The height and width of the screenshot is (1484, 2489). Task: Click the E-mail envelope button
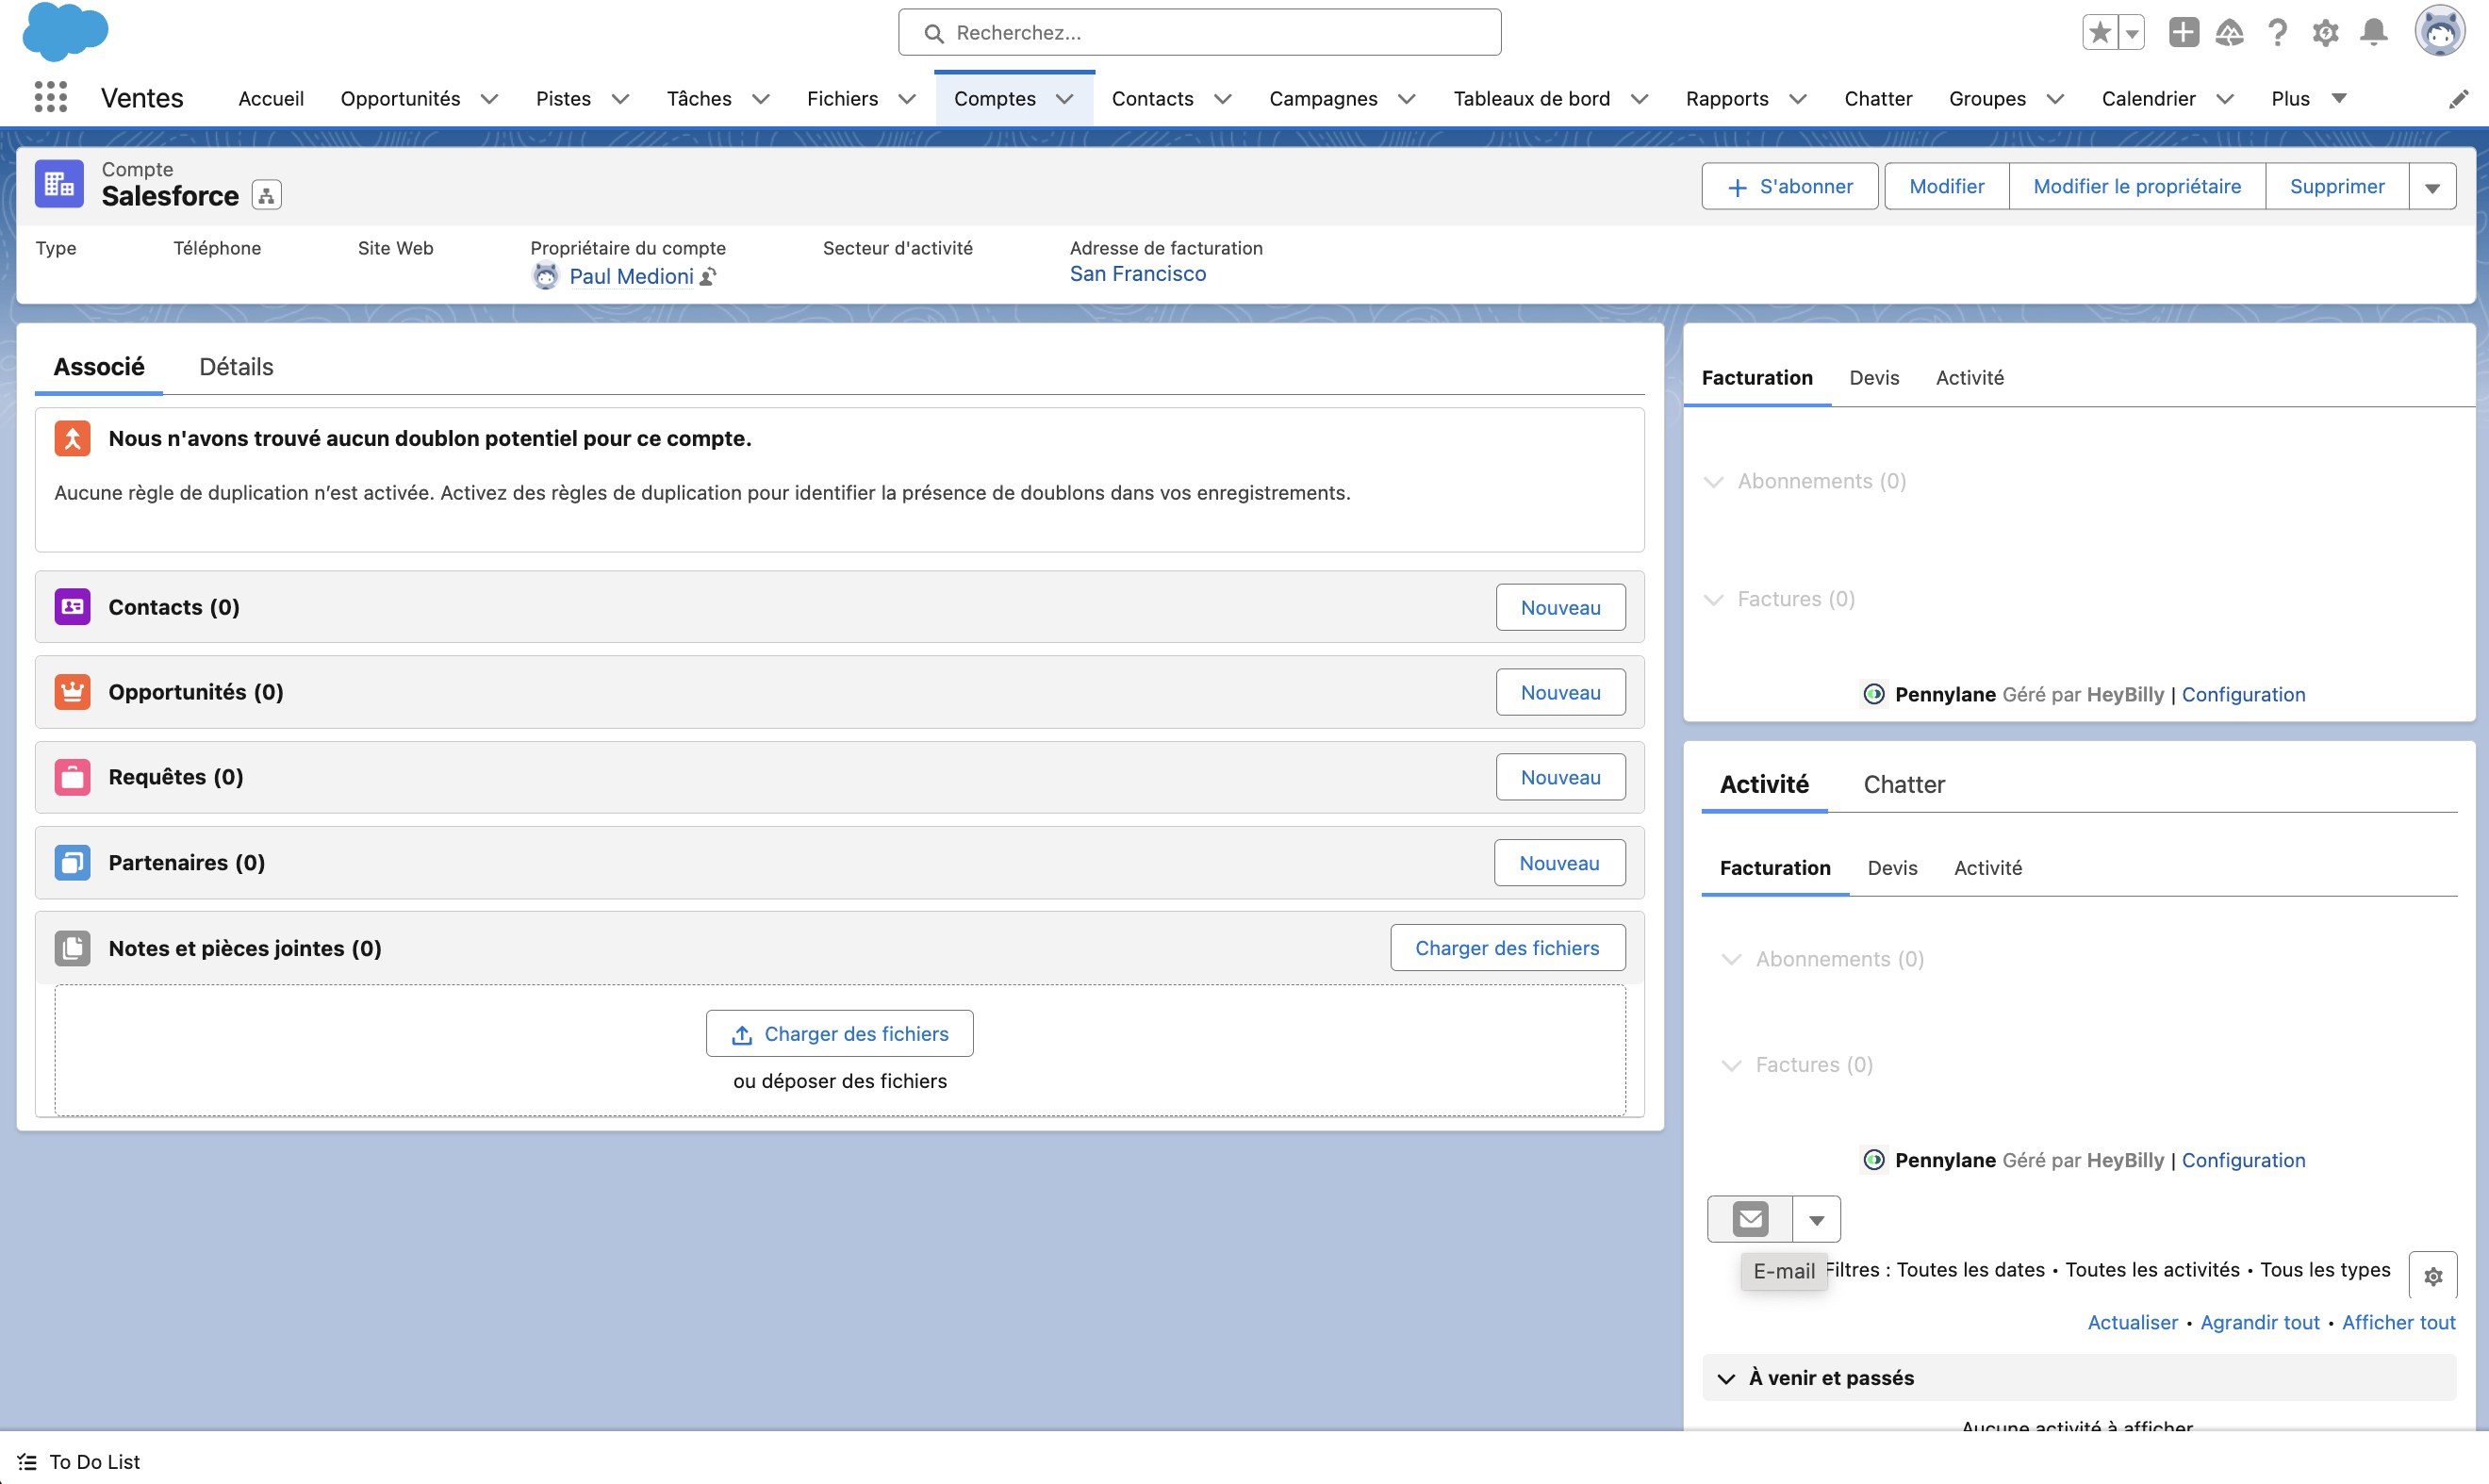[x=1750, y=1220]
